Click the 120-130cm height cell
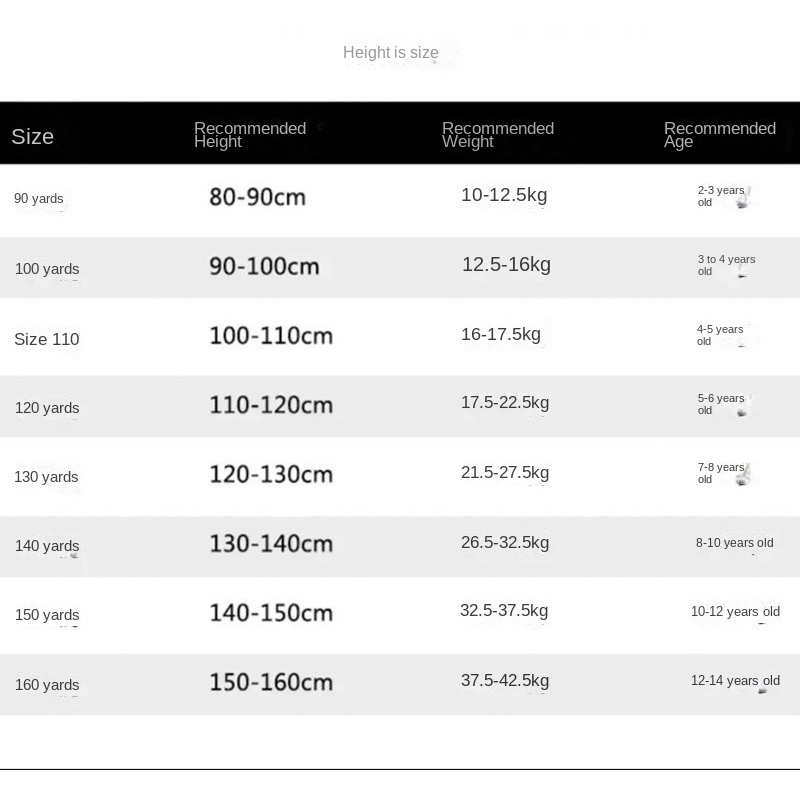This screenshot has width=800, height=800. [x=270, y=474]
